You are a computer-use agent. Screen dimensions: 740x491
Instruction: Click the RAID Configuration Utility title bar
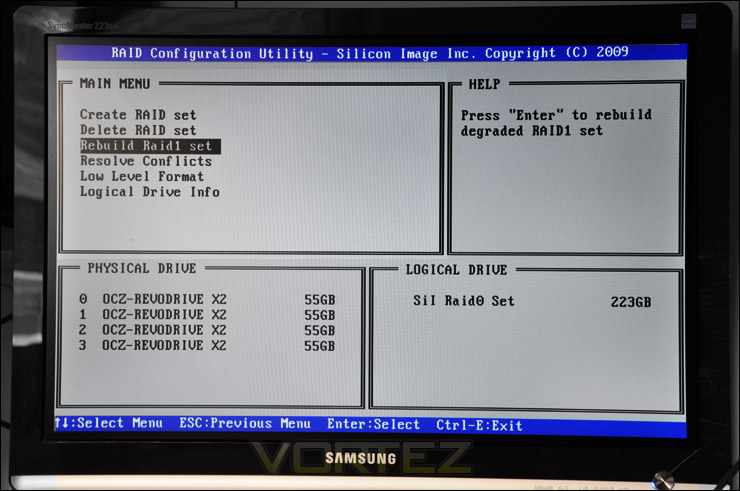[x=371, y=53]
